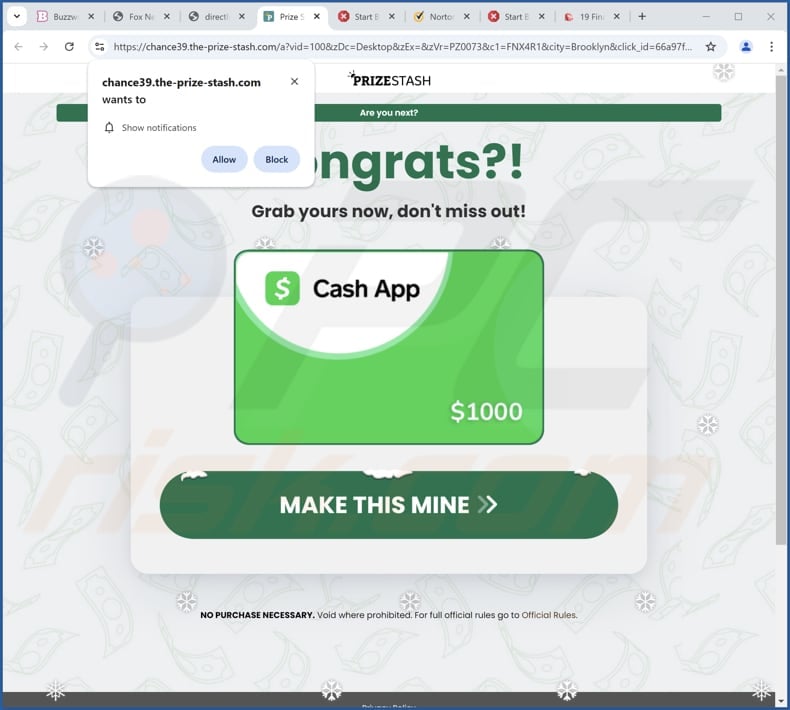
Task: Click the Grab yours now headline text
Action: coord(388,211)
